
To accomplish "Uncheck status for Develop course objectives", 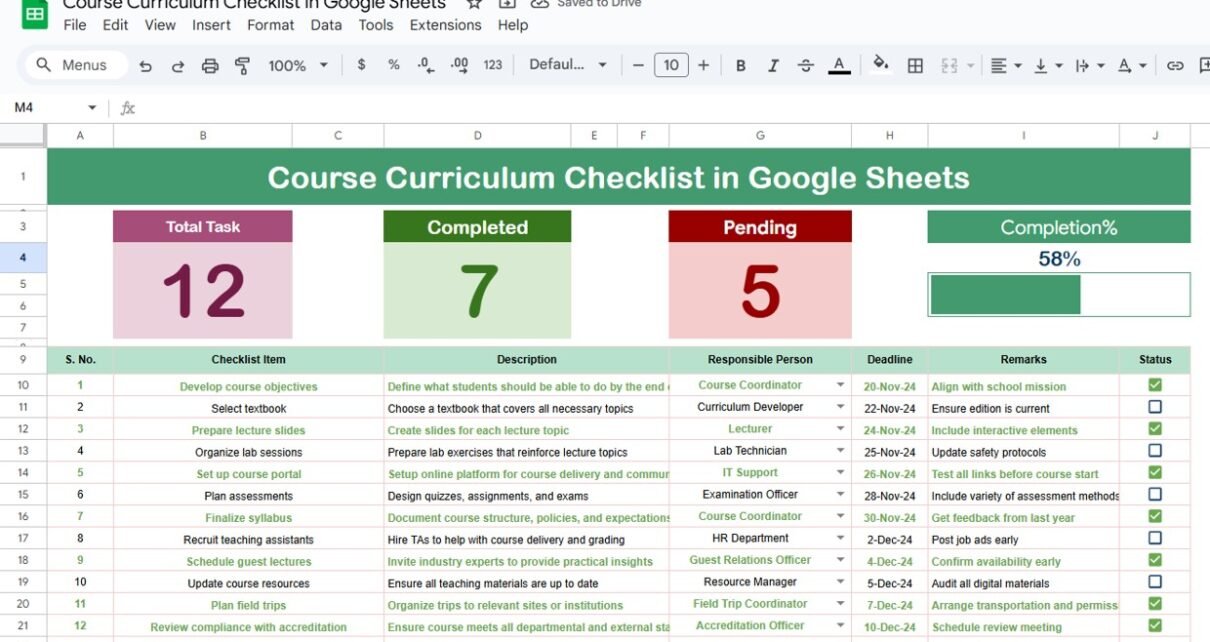I will [1155, 385].
